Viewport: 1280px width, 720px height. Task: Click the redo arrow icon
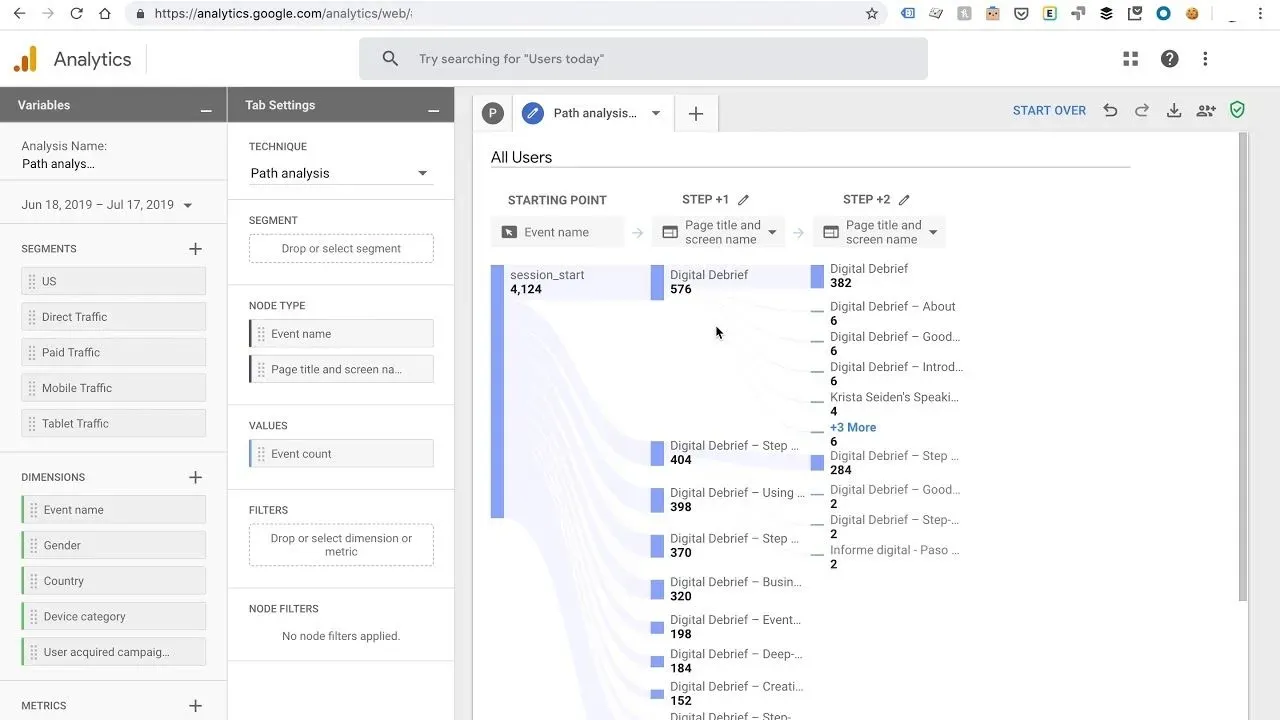tap(1142, 111)
